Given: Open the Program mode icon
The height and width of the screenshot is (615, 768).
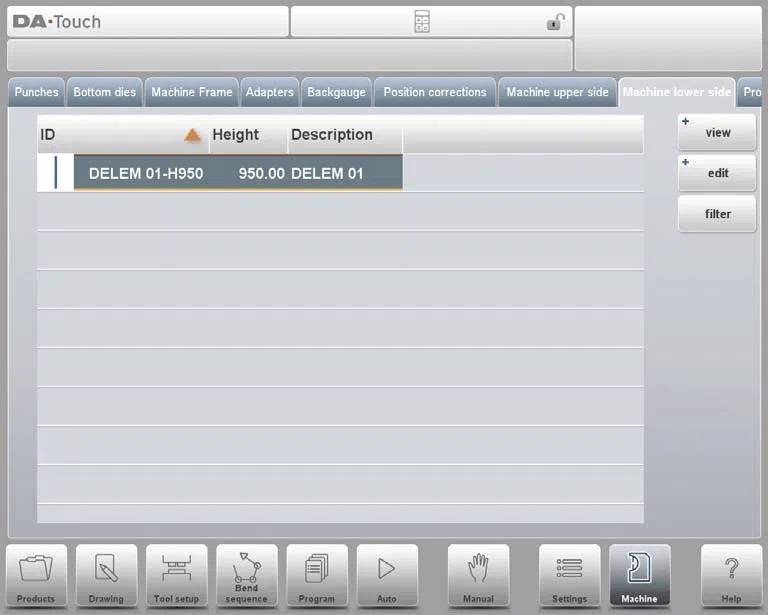Looking at the screenshot, I should tap(317, 576).
